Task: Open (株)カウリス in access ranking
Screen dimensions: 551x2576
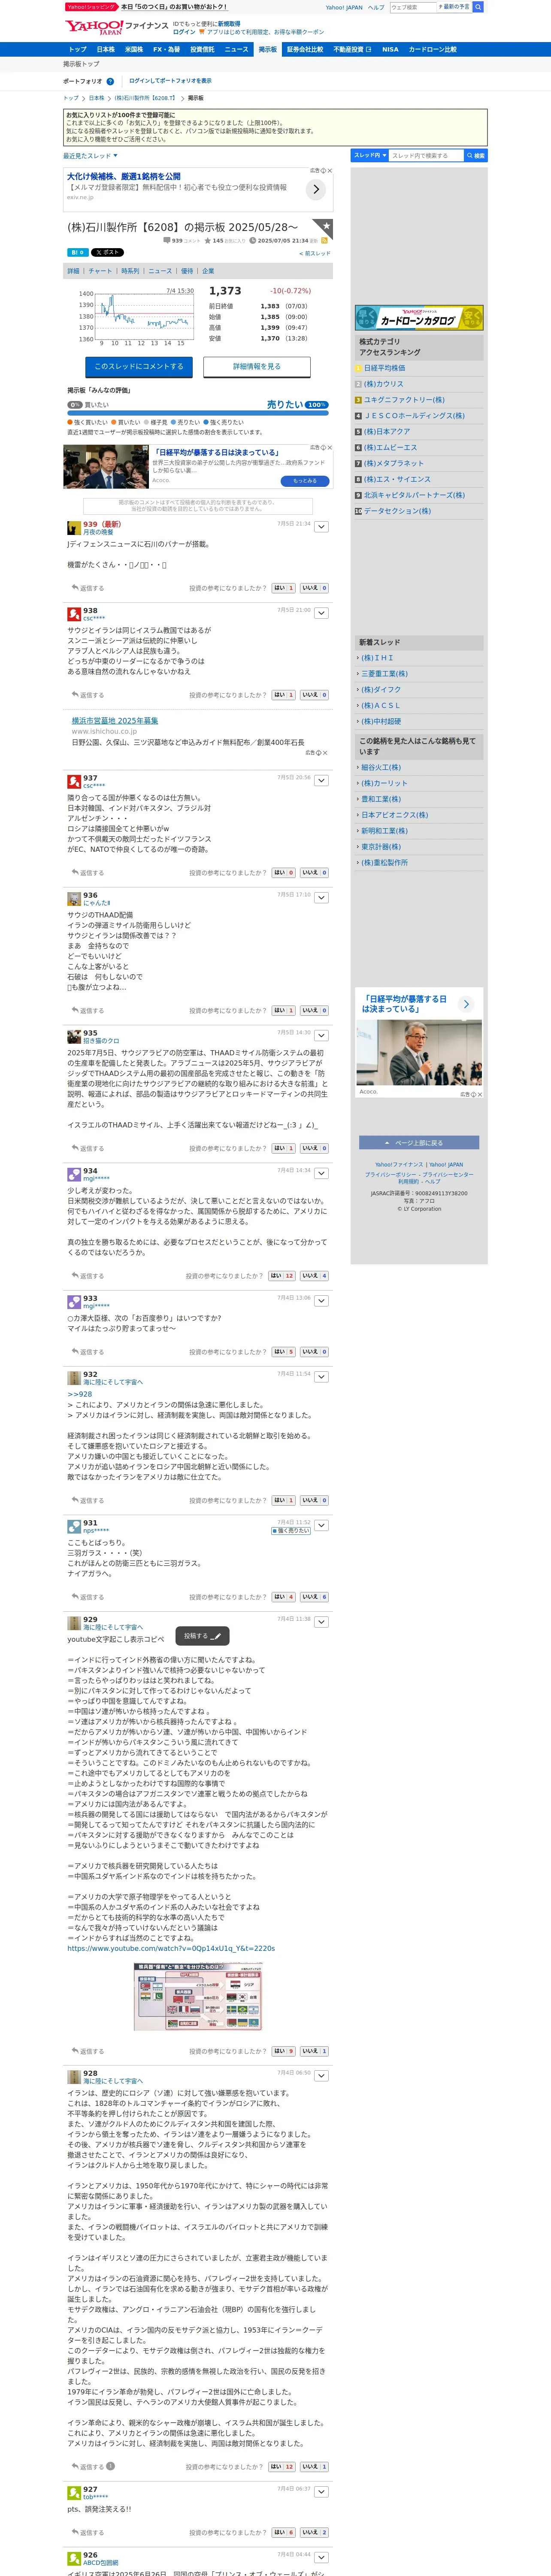Action: [x=383, y=384]
